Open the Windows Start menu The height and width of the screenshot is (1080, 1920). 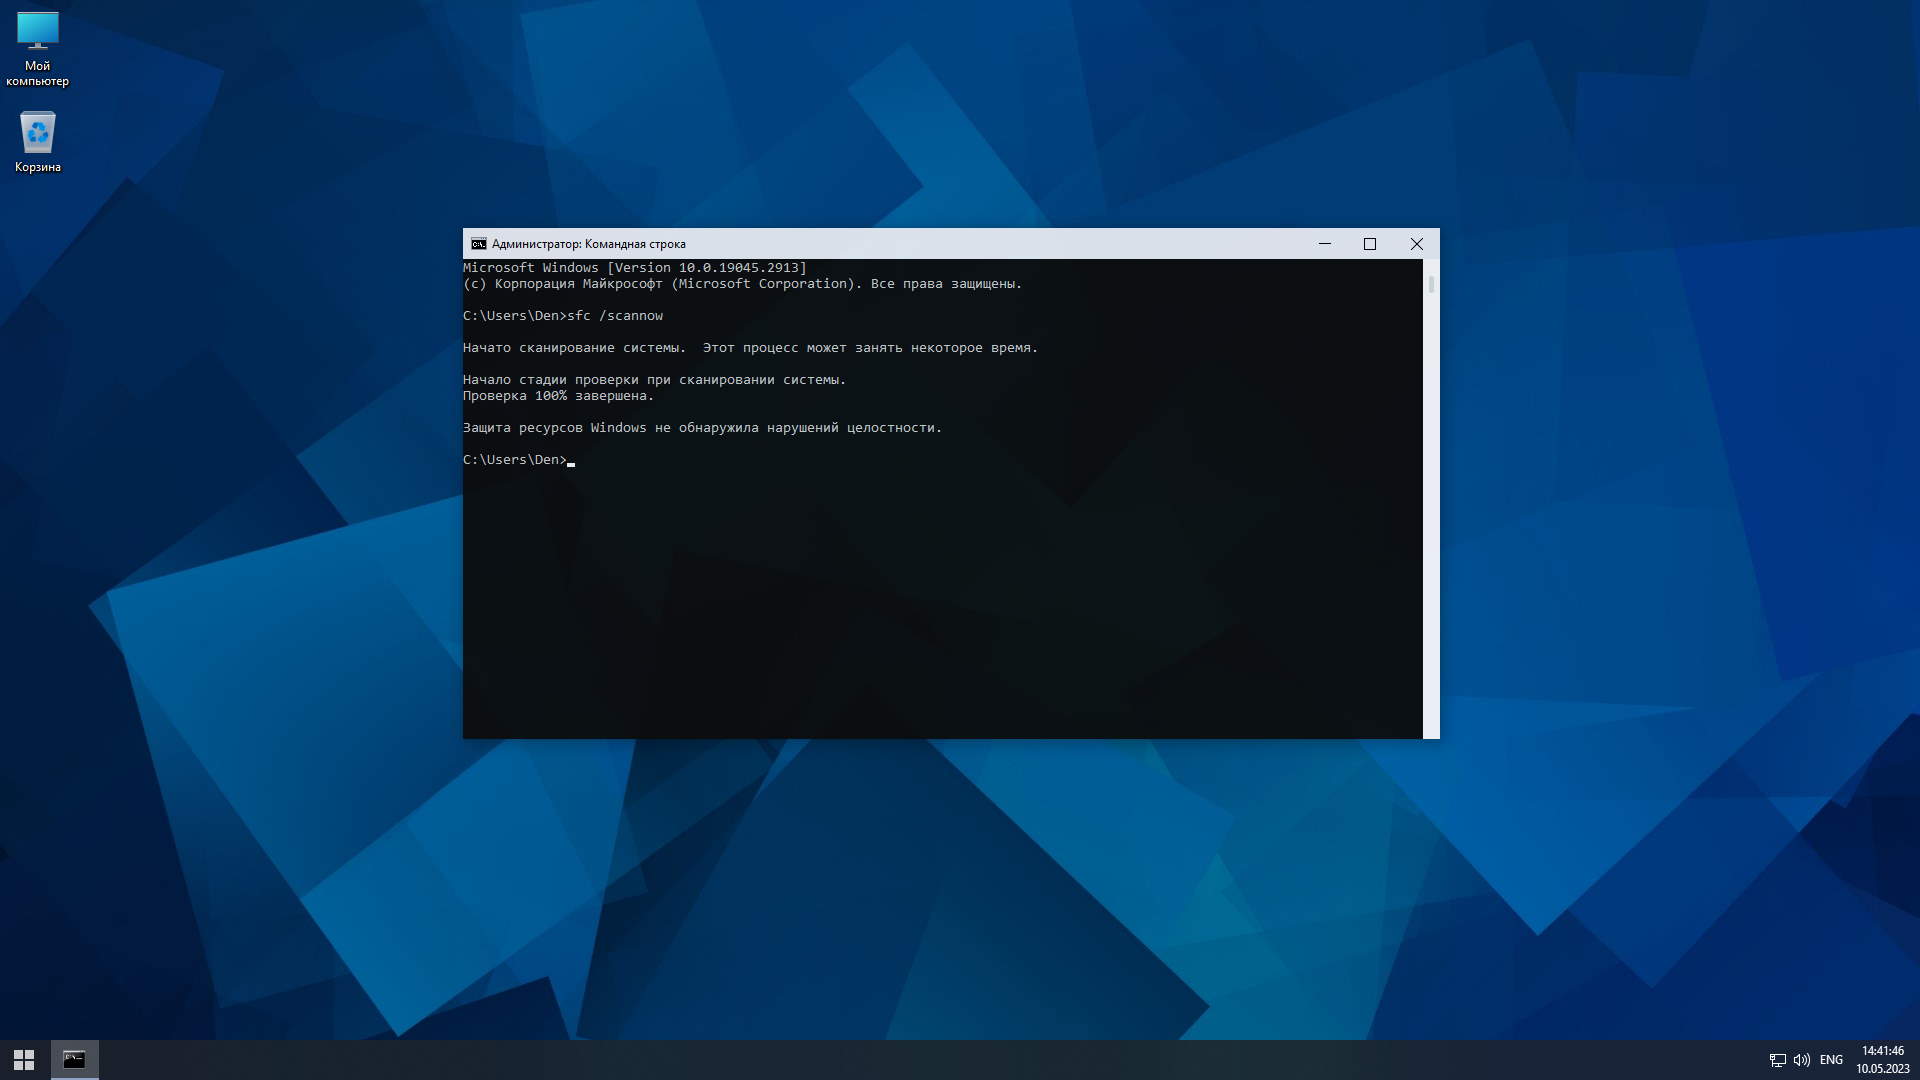tap(24, 1059)
